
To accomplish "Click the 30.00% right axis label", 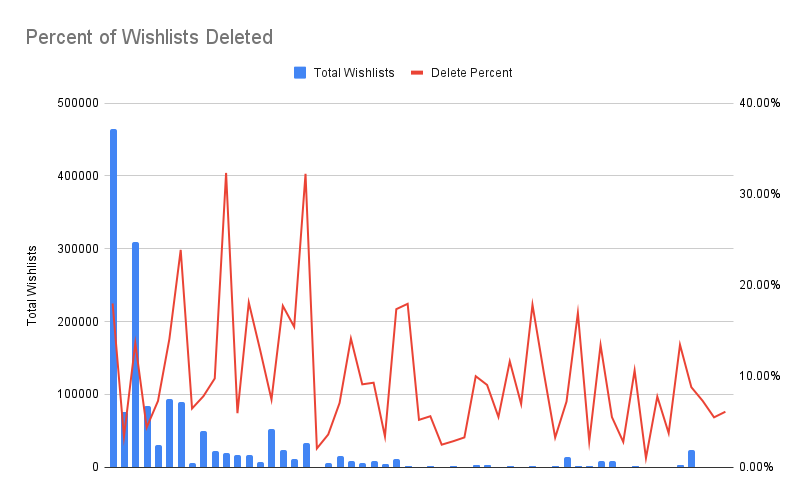I will point(760,194).
